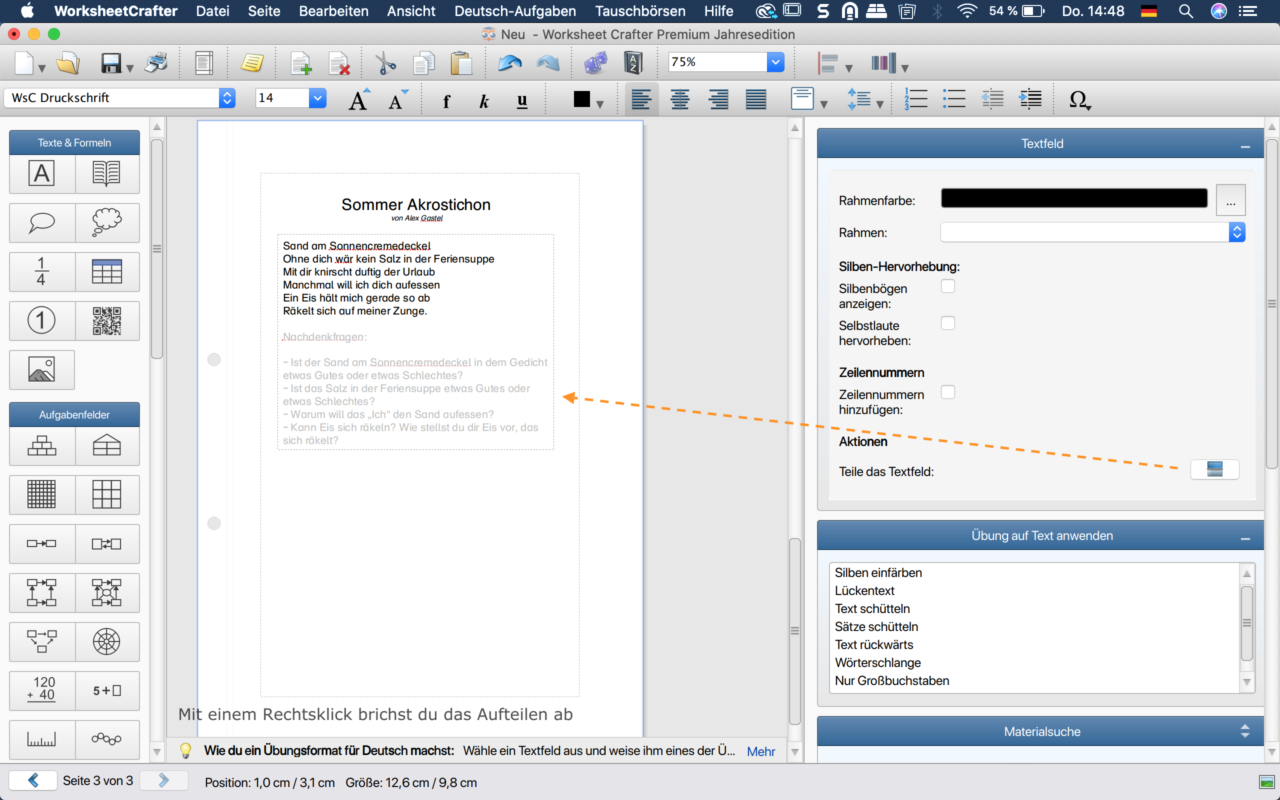Select Lückentext in the exercise list
The height and width of the screenshot is (800, 1280).
(x=866, y=591)
